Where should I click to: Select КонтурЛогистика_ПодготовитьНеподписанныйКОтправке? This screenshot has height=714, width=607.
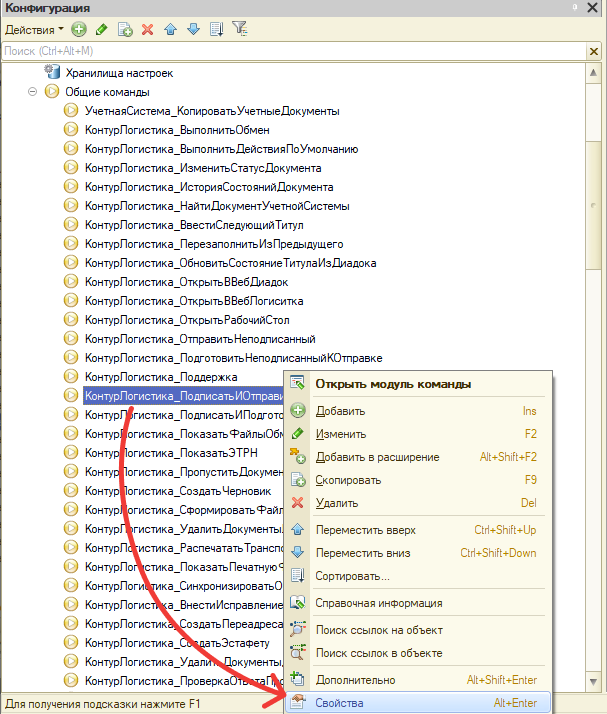click(x=234, y=358)
